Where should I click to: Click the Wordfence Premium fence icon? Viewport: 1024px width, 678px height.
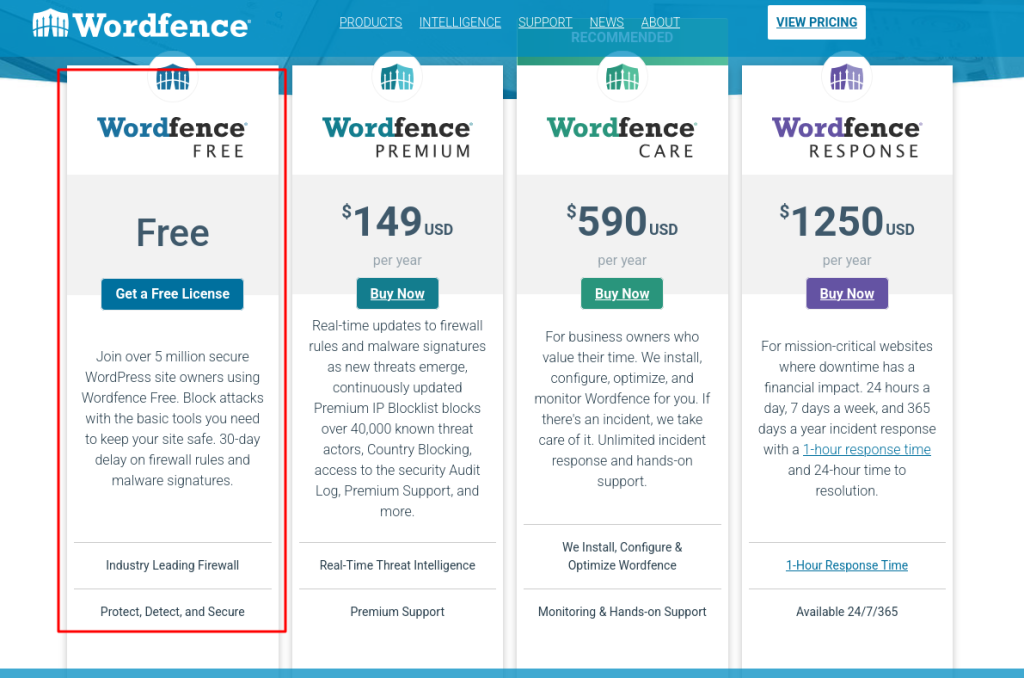pyautogui.click(x=397, y=77)
